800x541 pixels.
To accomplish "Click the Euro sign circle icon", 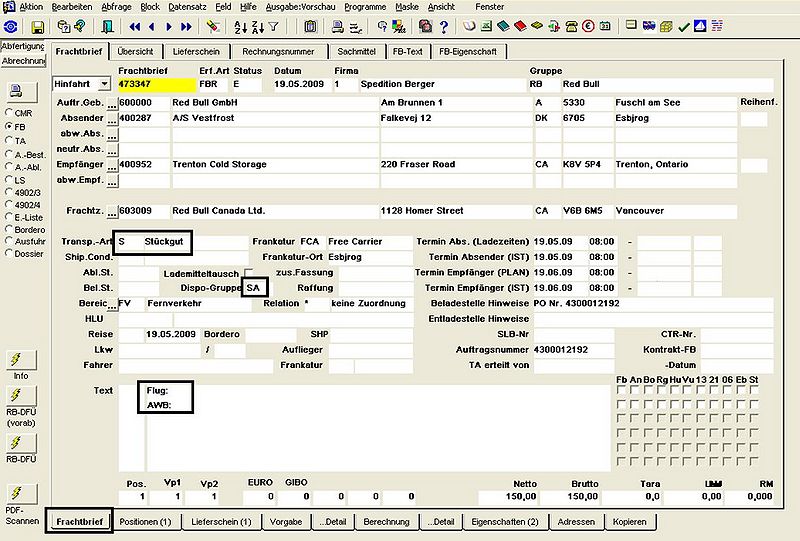I will [588, 26].
